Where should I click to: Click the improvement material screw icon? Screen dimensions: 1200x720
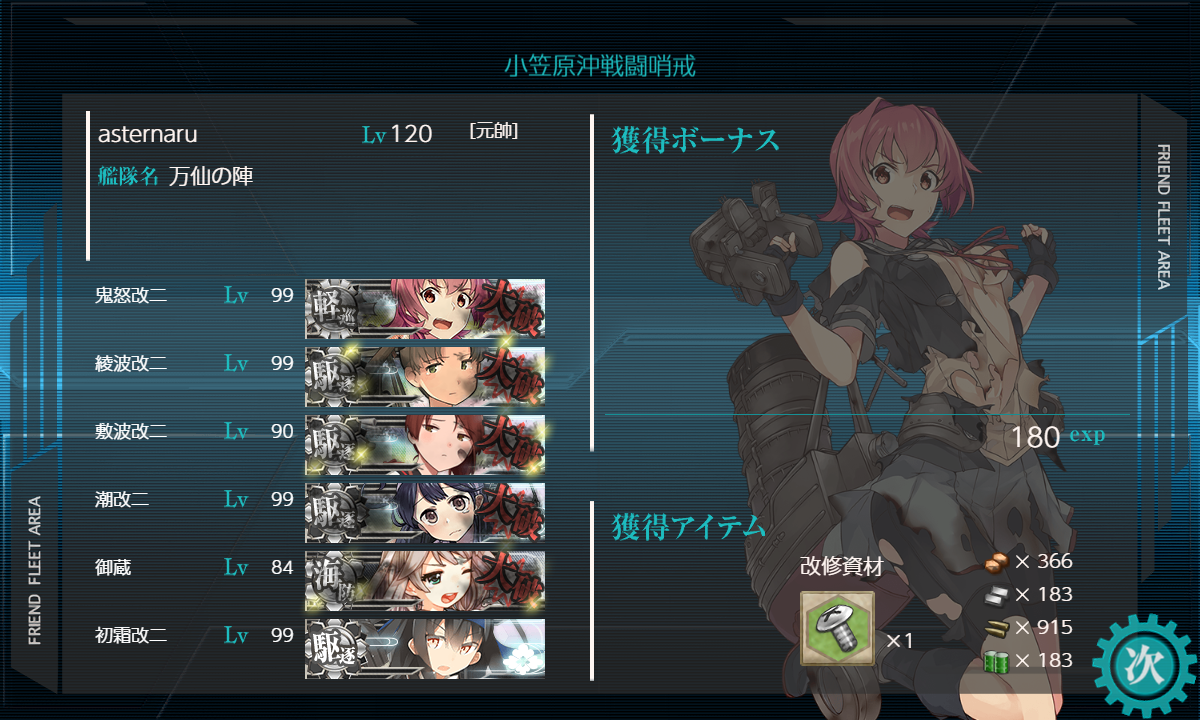[837, 628]
